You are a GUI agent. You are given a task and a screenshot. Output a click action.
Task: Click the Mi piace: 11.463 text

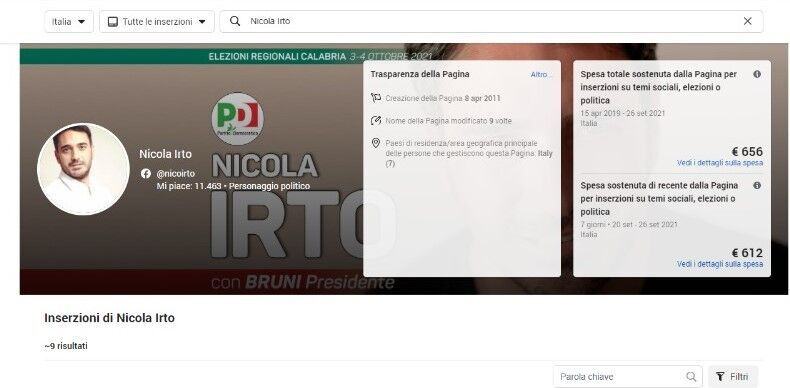click(189, 186)
